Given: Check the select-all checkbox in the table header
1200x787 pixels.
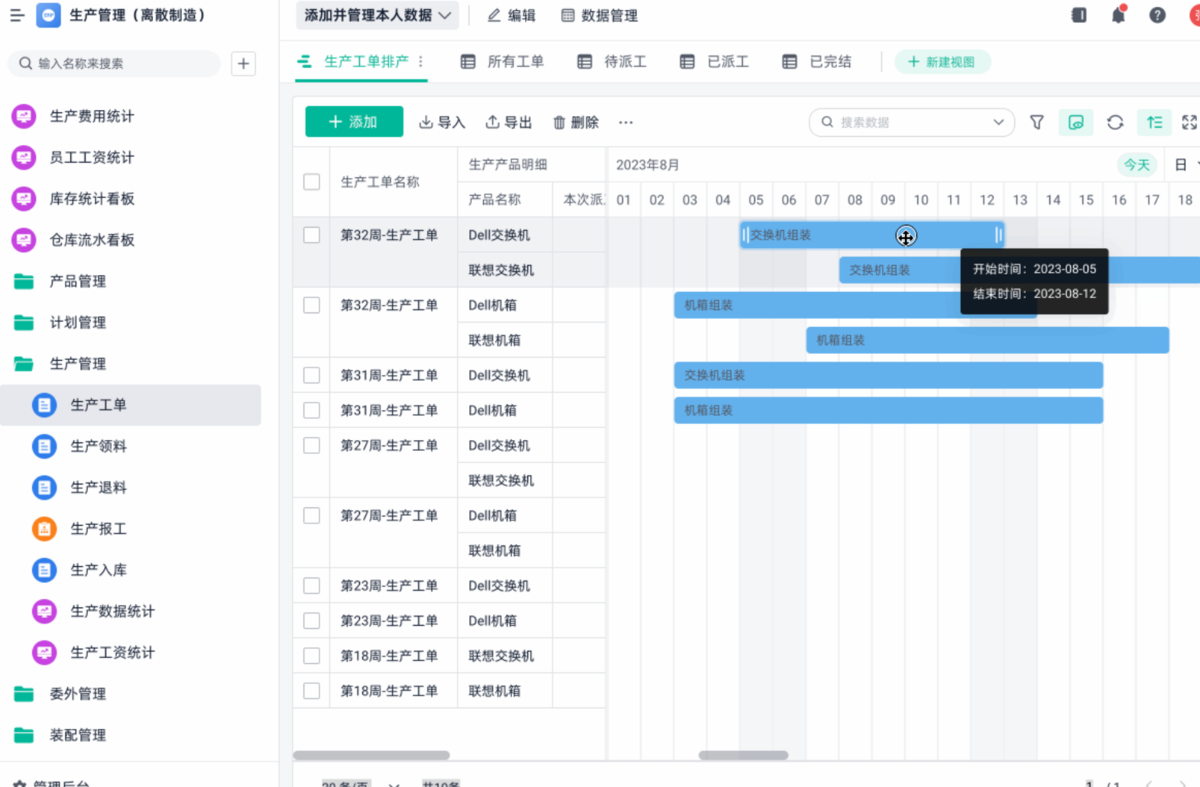Looking at the screenshot, I should click(x=312, y=181).
